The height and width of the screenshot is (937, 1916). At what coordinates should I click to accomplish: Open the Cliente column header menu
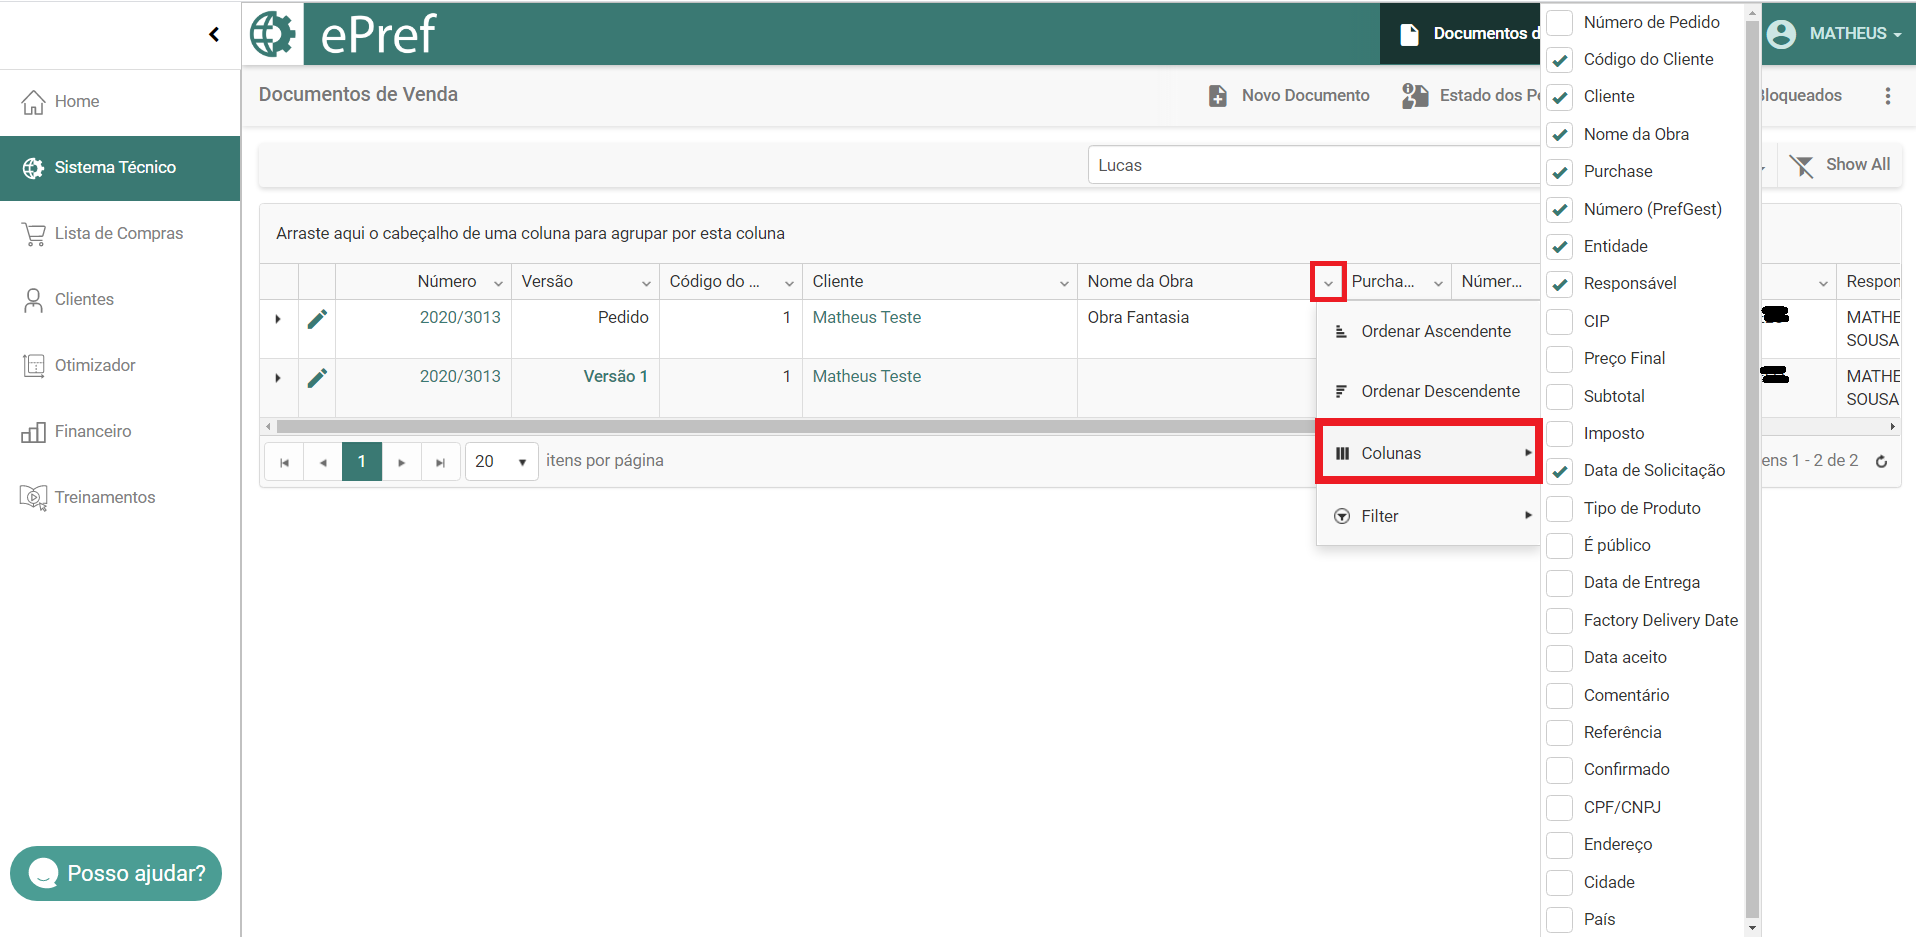coord(1063,283)
